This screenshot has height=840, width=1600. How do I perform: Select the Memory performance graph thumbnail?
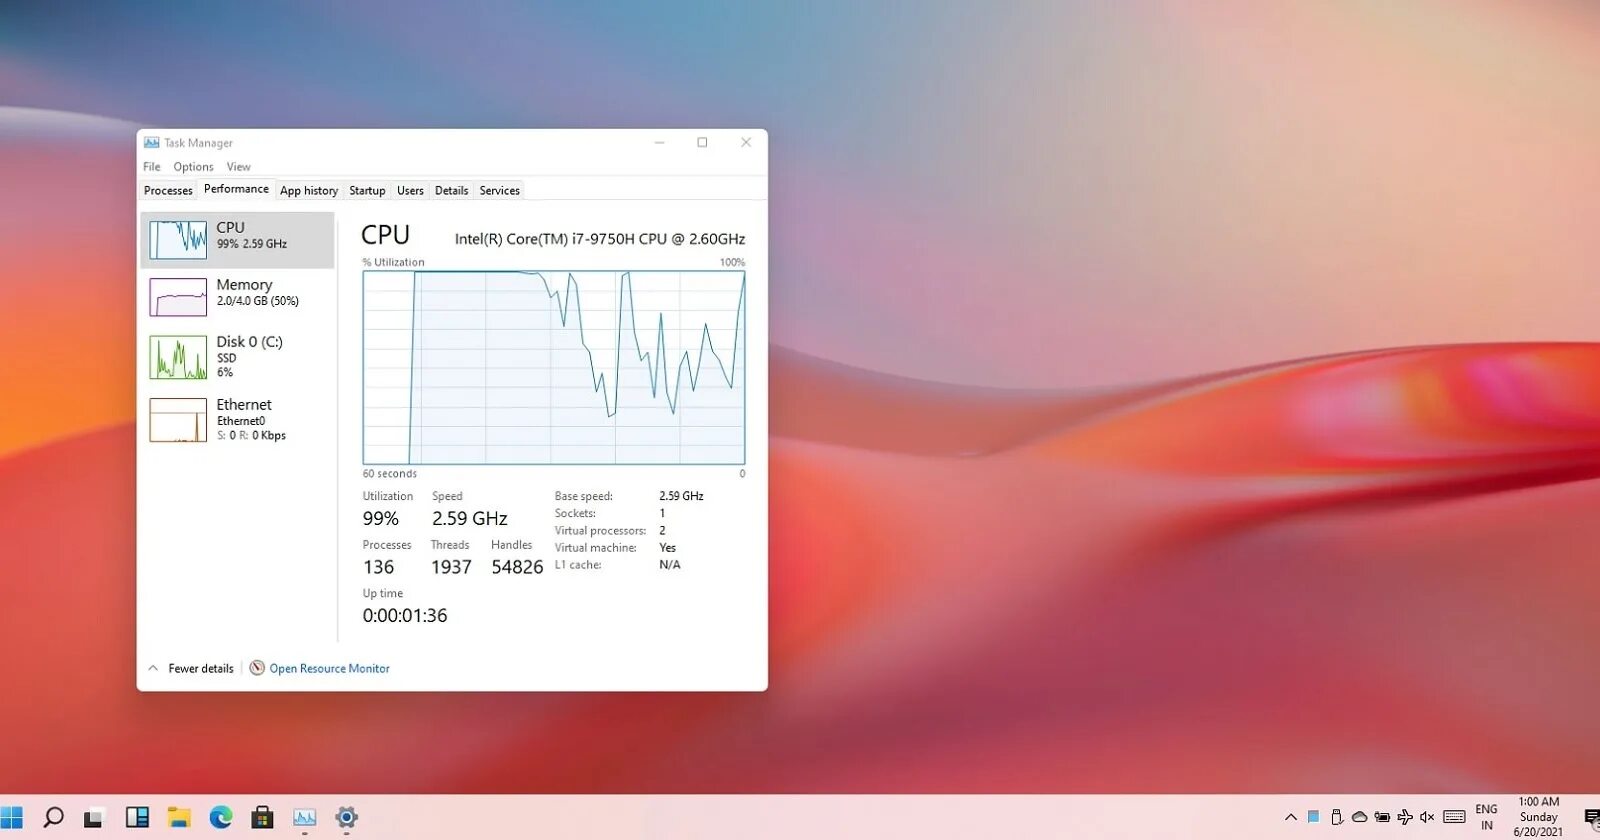[178, 297]
